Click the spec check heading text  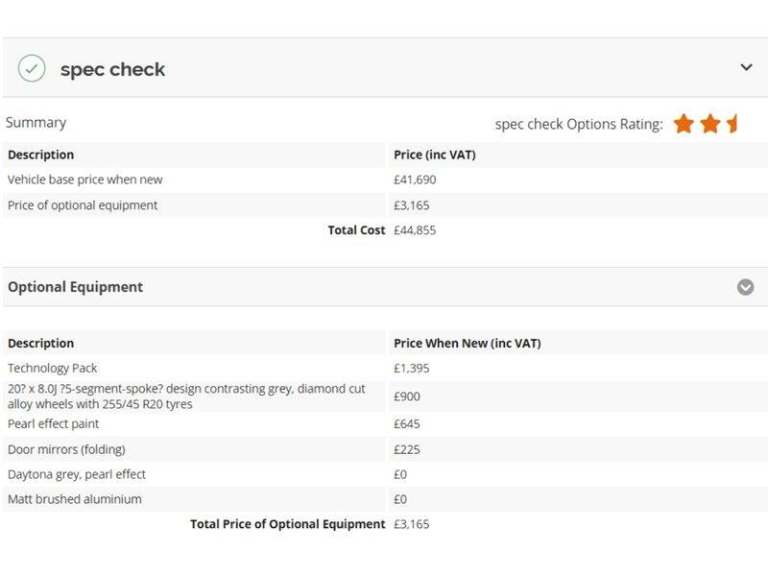click(113, 69)
